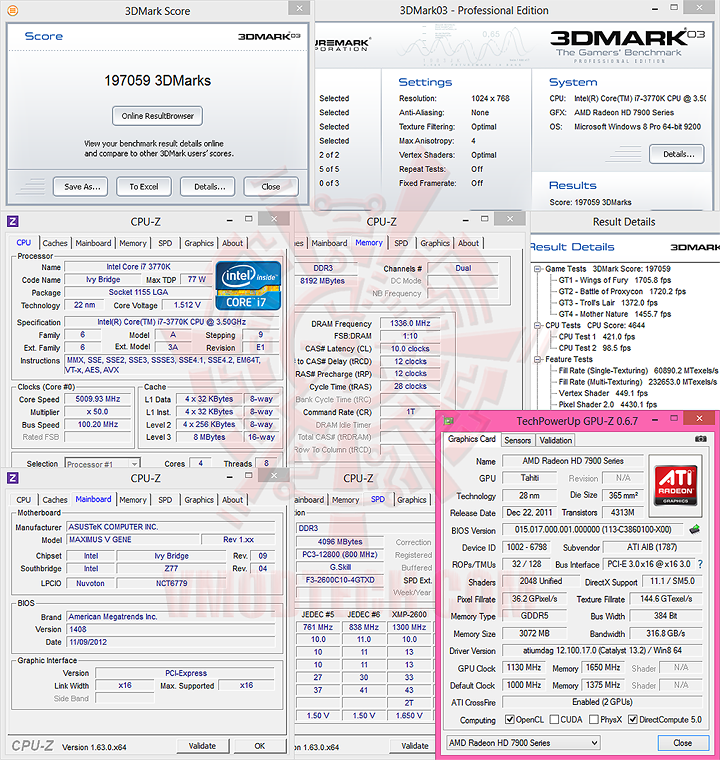The height and width of the screenshot is (760, 720).
Task: Click the GPU-Z camera screenshot icon
Action: [x=701, y=439]
